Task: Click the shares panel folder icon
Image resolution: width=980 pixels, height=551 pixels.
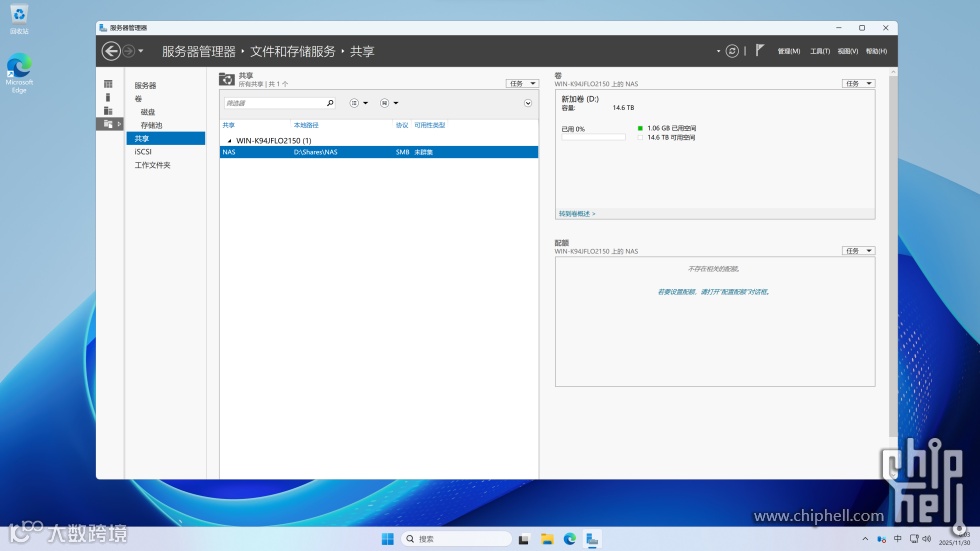Action: tap(227, 79)
